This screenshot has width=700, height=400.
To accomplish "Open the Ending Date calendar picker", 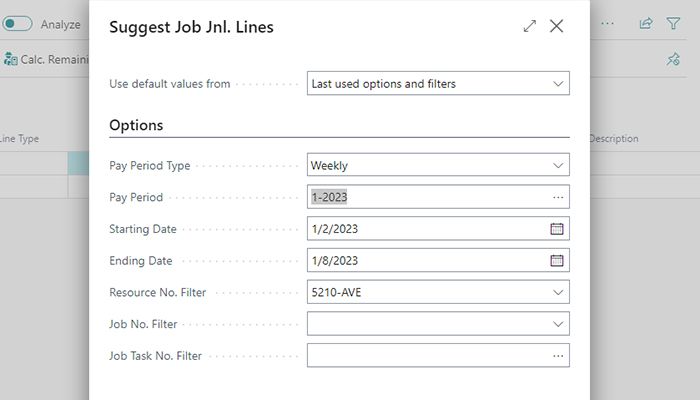I will [x=557, y=261].
